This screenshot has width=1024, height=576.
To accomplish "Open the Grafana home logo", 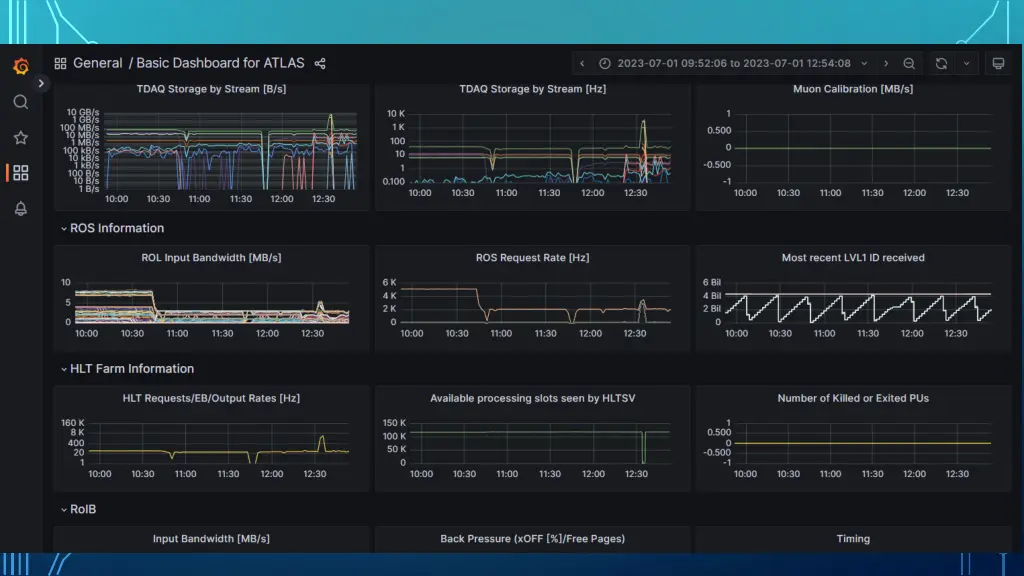I will coord(21,66).
